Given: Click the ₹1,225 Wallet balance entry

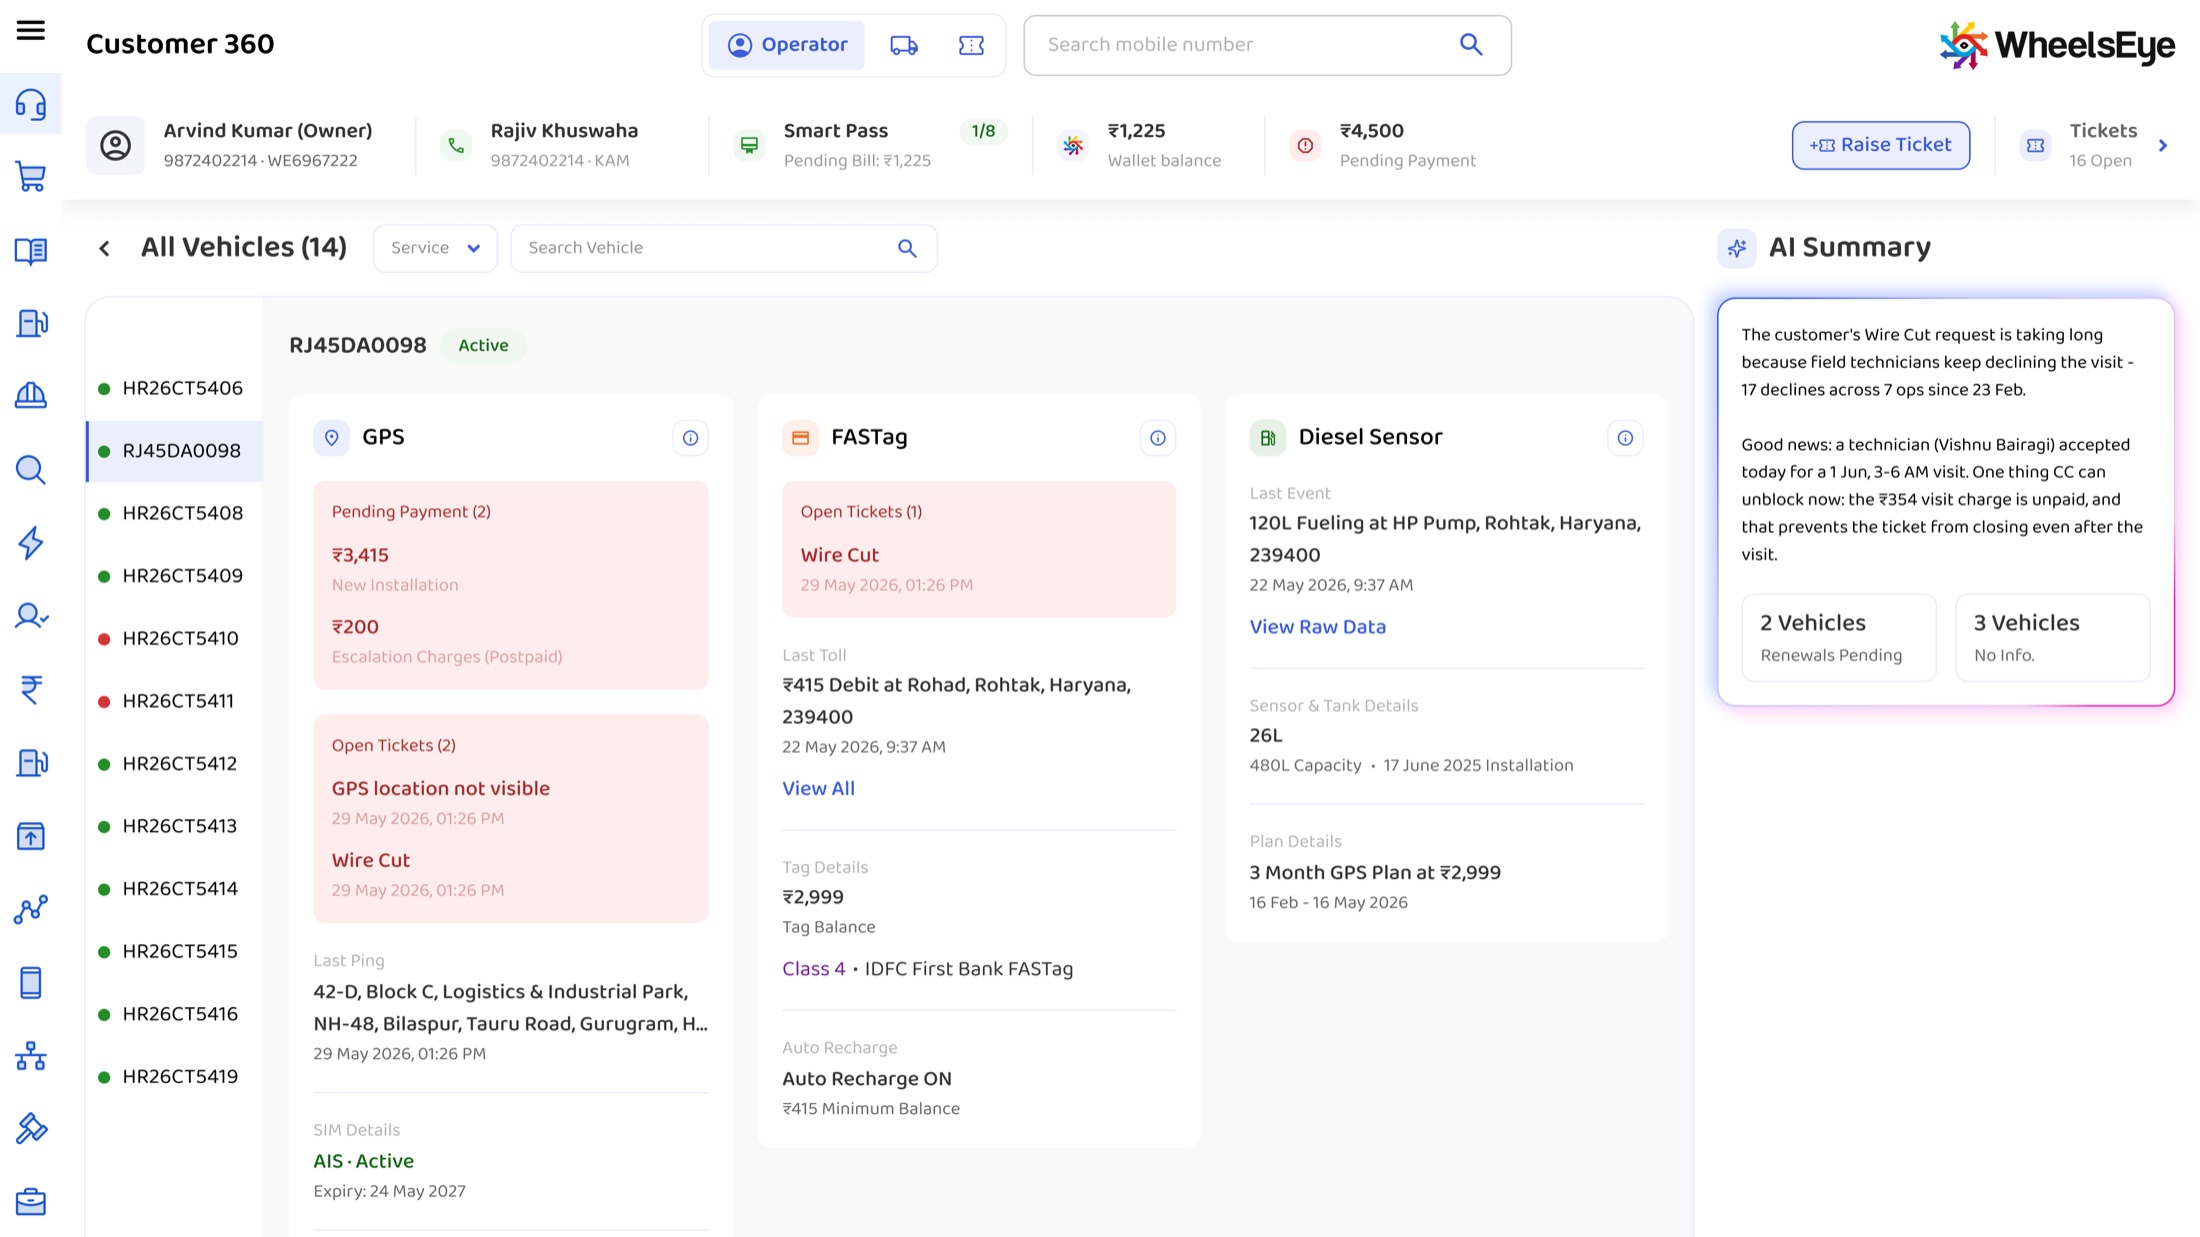Looking at the screenshot, I should point(1139,145).
